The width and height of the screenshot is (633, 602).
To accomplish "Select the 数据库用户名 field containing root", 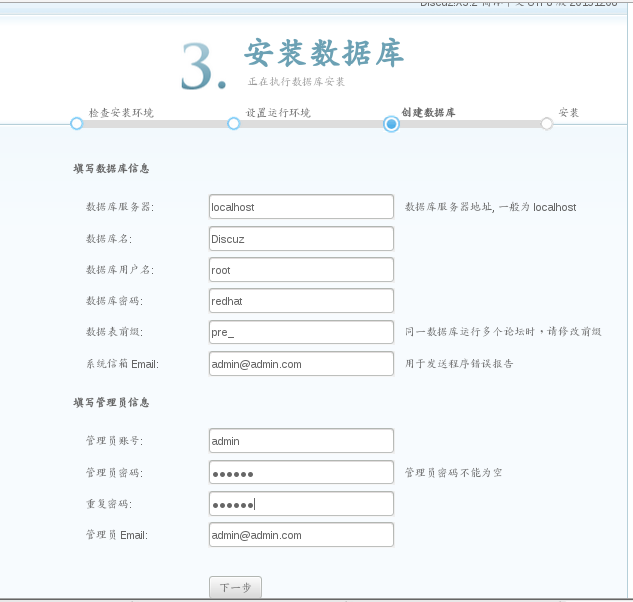I will [x=301, y=270].
